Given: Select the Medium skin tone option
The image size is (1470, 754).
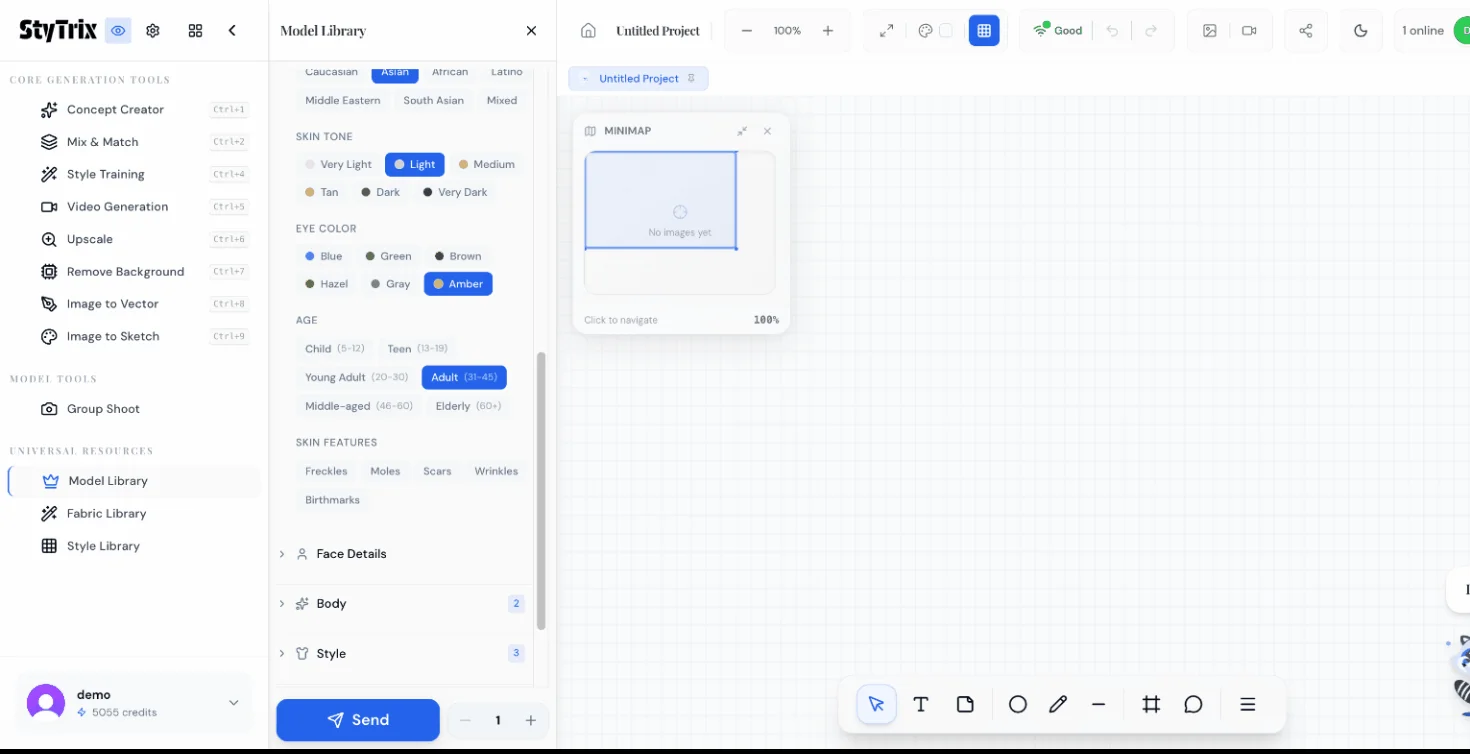Looking at the screenshot, I should pos(486,164).
